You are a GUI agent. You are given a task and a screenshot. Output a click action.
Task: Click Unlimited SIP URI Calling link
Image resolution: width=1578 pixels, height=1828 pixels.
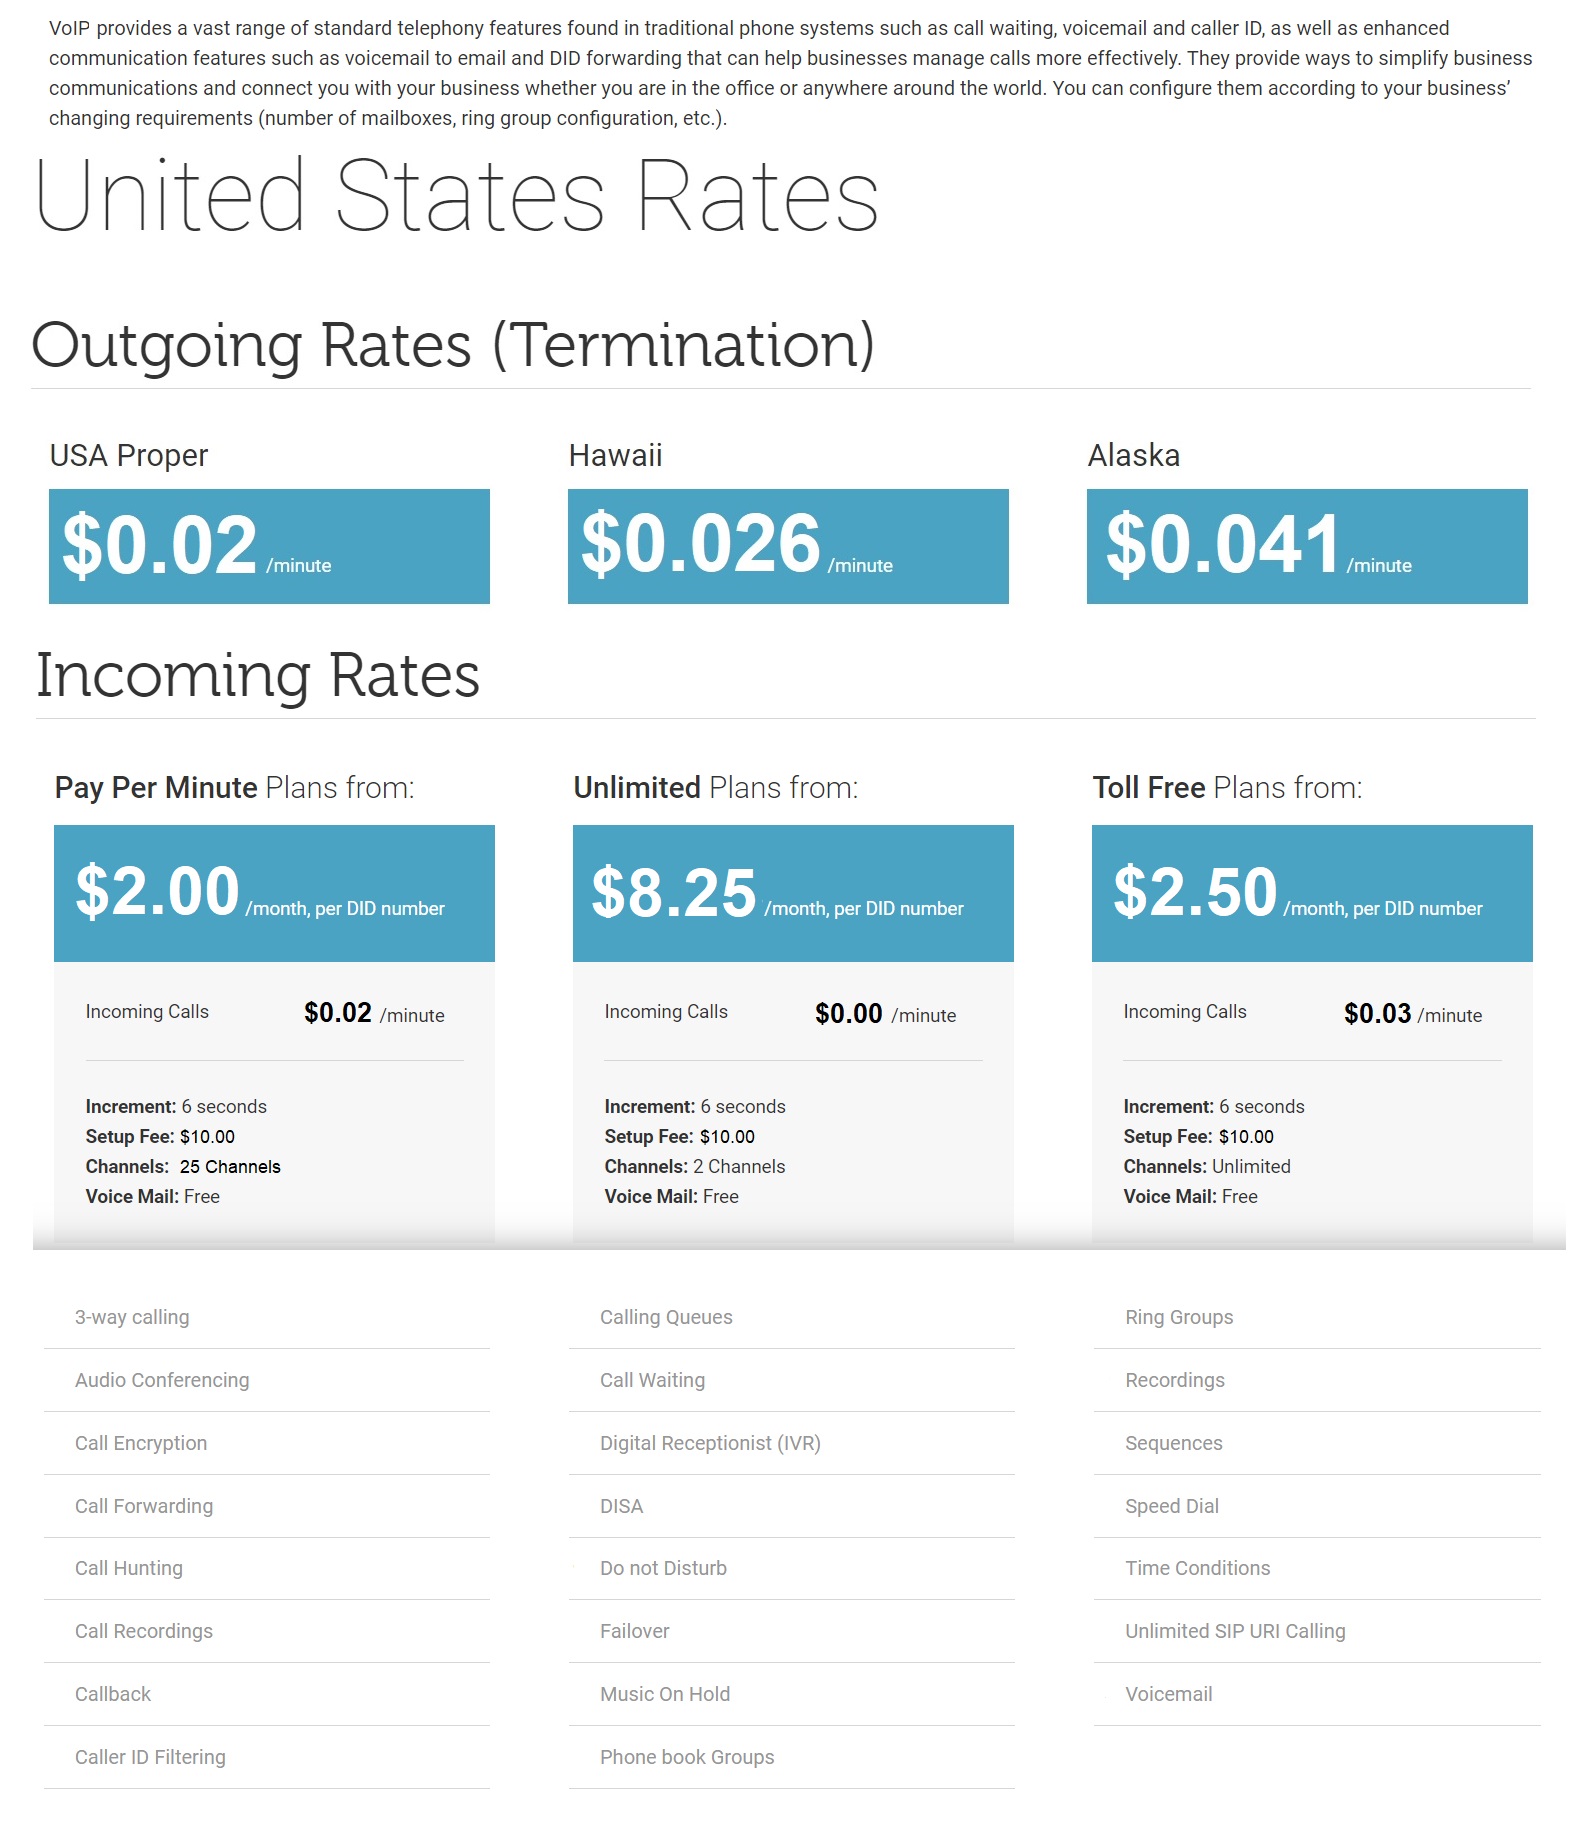[x=1235, y=1631]
